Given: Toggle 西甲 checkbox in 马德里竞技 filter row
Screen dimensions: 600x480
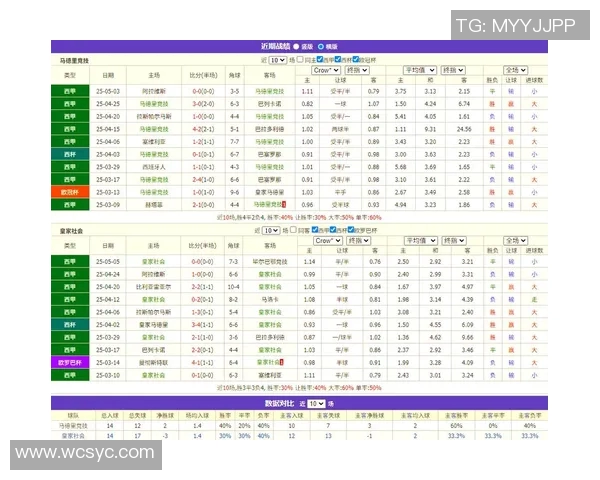Looking at the screenshot, I should point(317,60).
